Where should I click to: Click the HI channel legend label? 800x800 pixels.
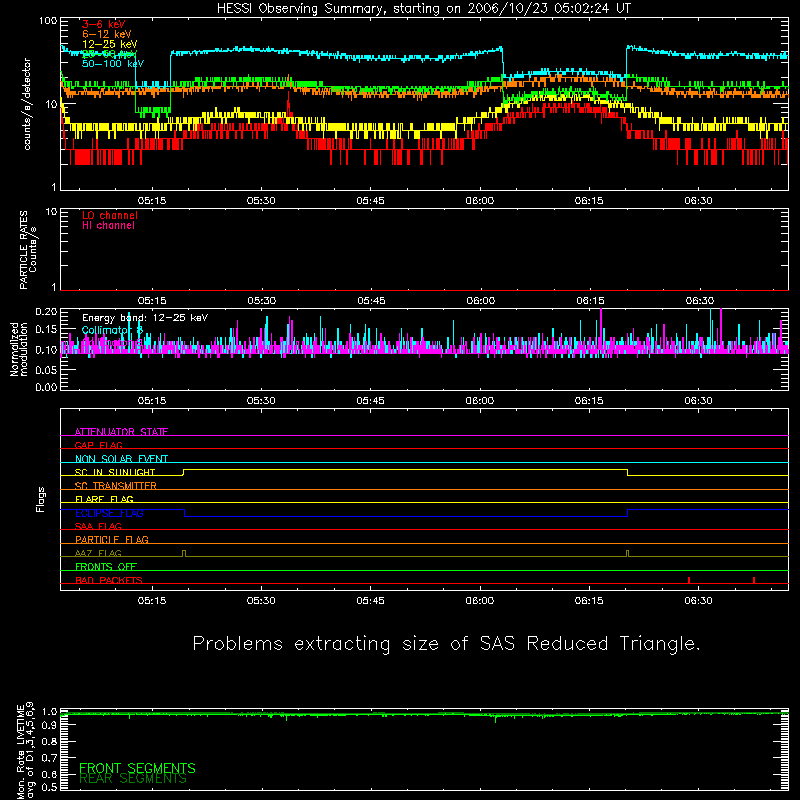(x=108, y=226)
